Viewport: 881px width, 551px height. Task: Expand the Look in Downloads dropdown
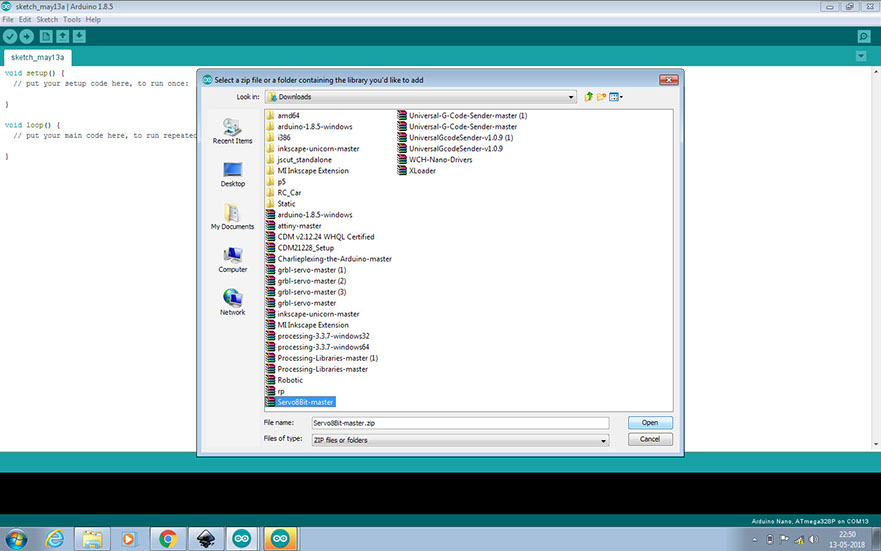click(x=571, y=97)
